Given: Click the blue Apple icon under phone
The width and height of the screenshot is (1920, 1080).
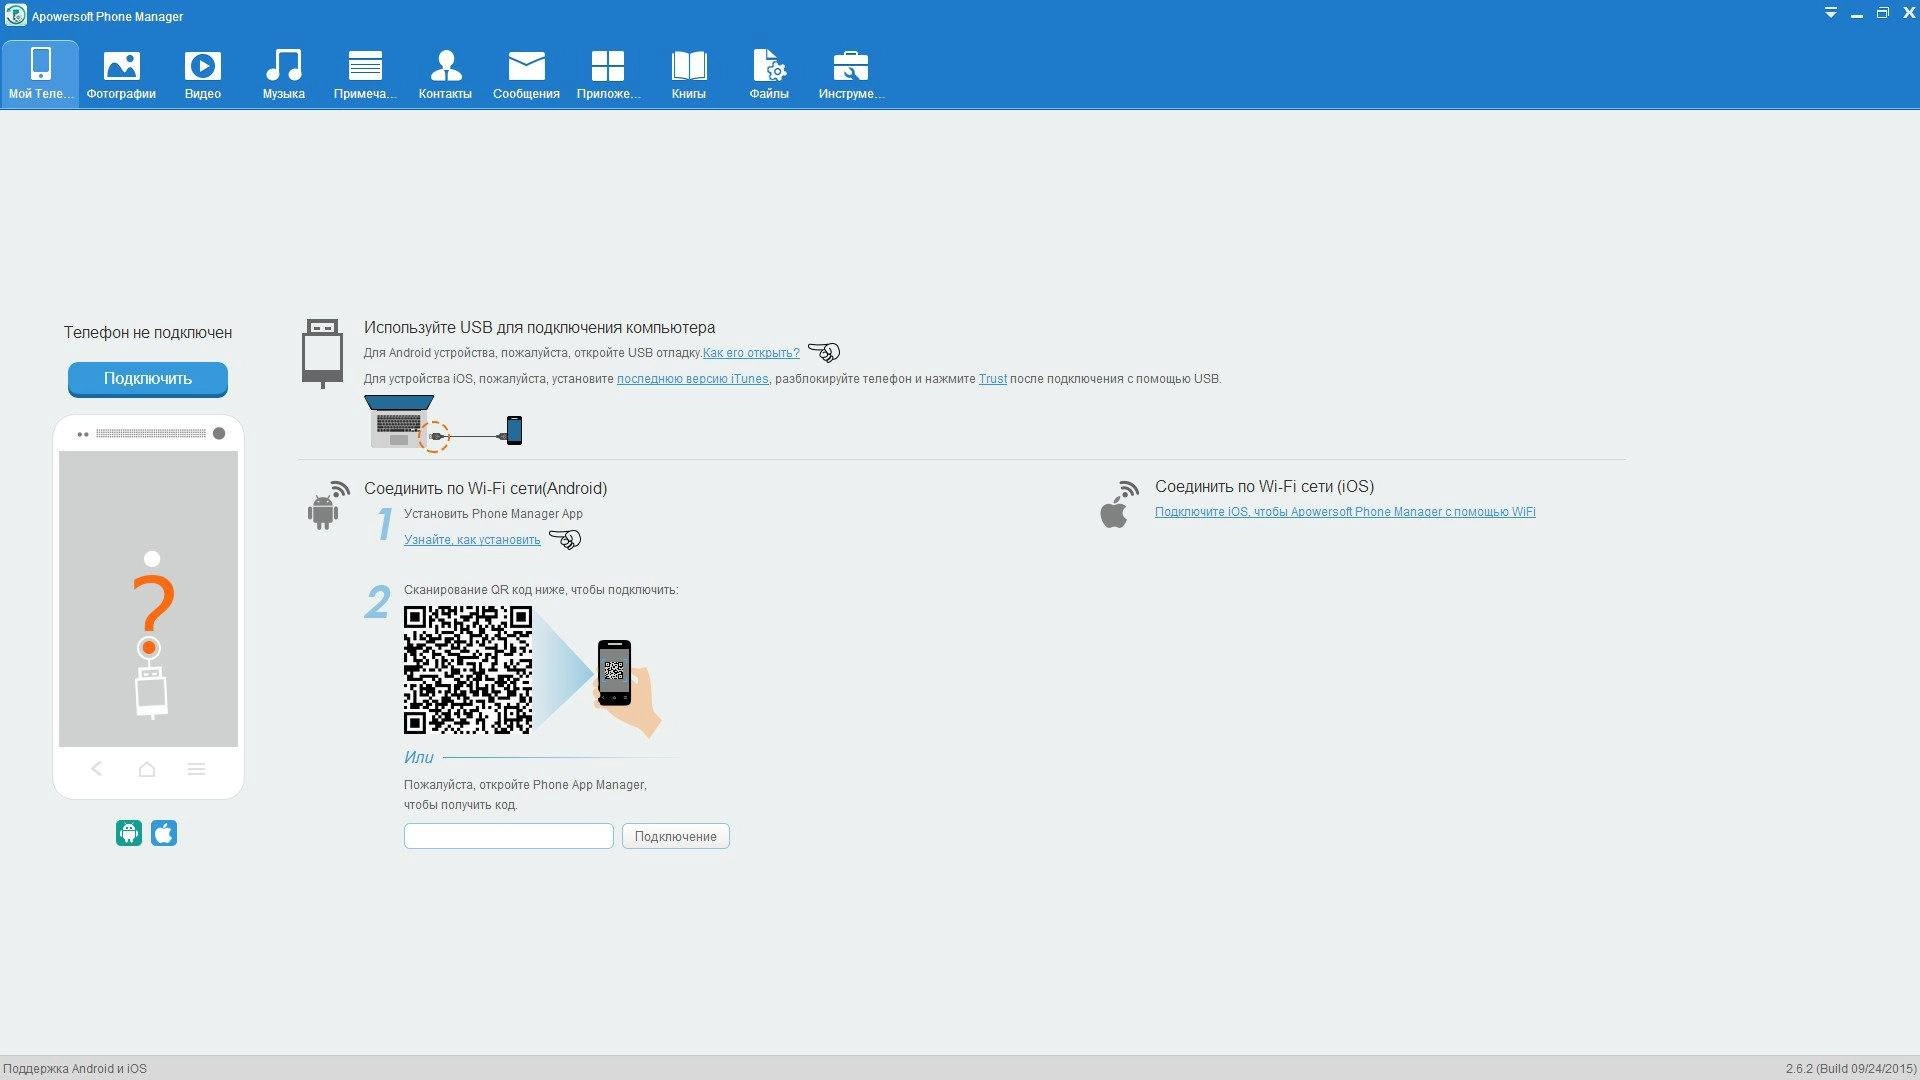Looking at the screenshot, I should 164,833.
